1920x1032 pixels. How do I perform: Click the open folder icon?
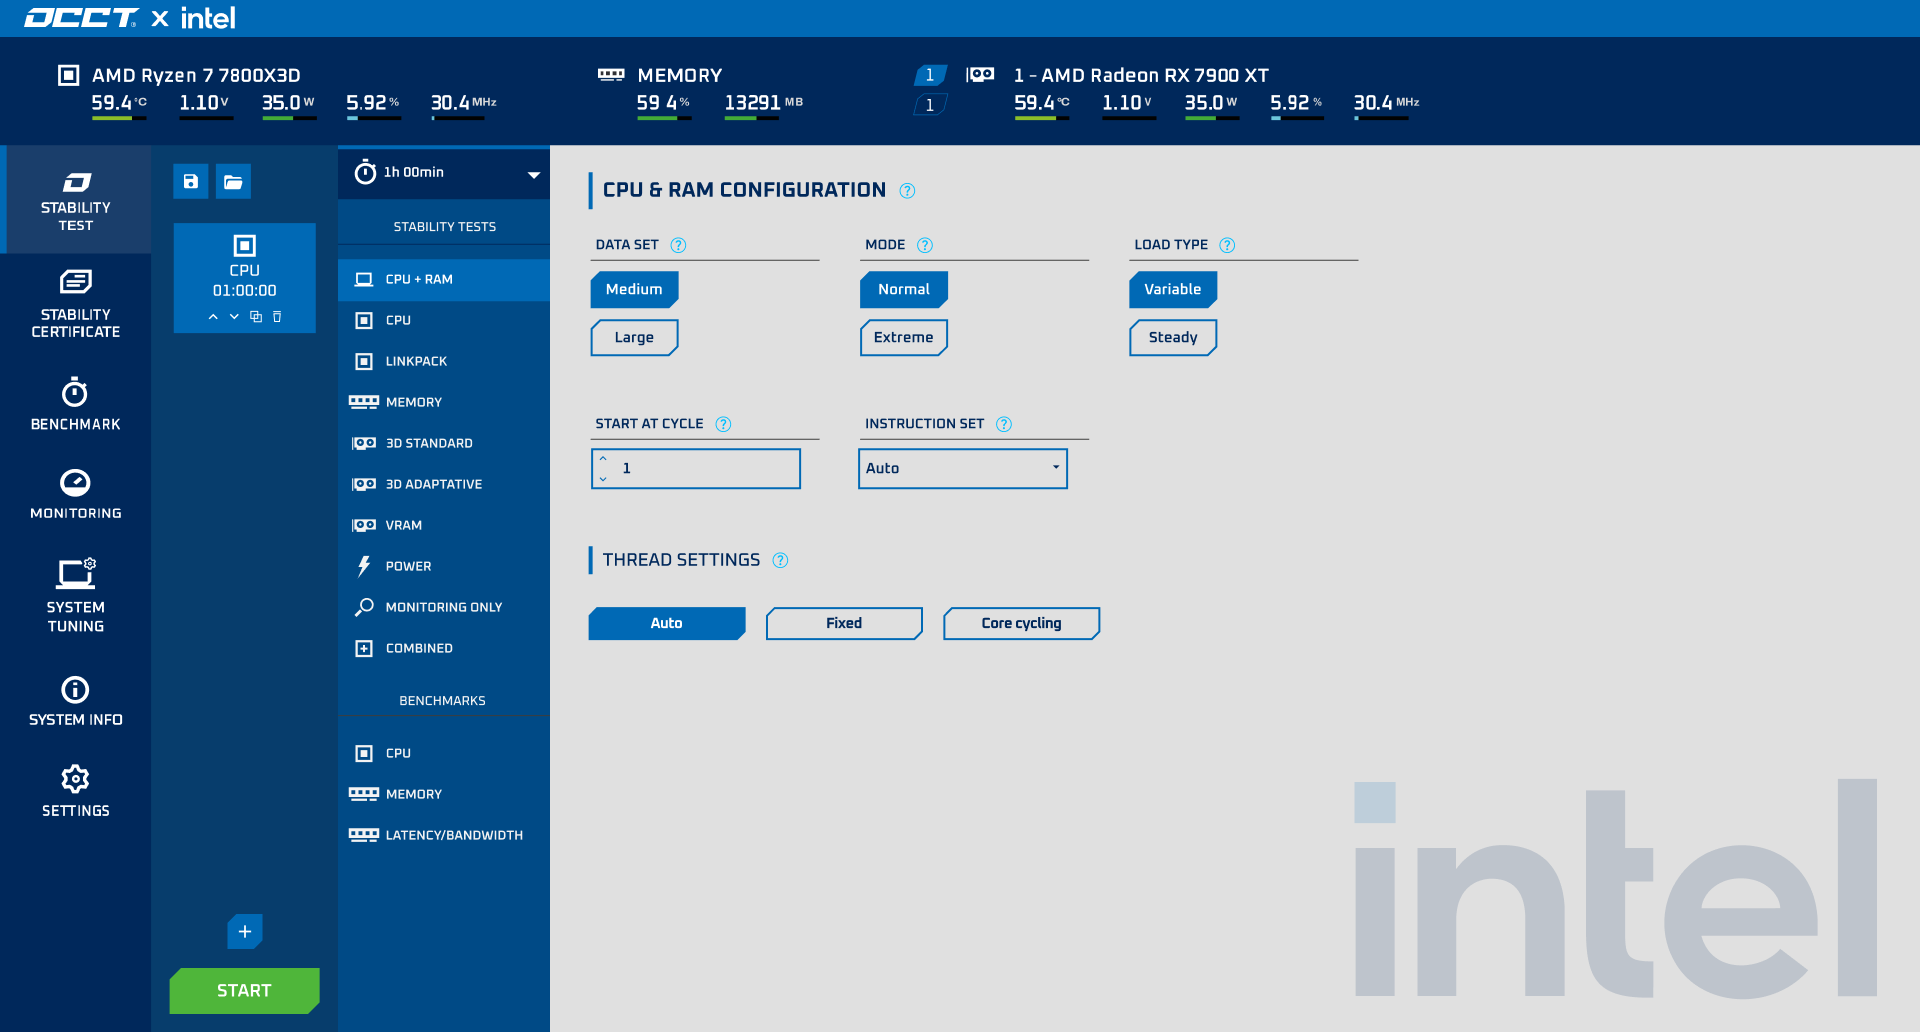[x=233, y=181]
